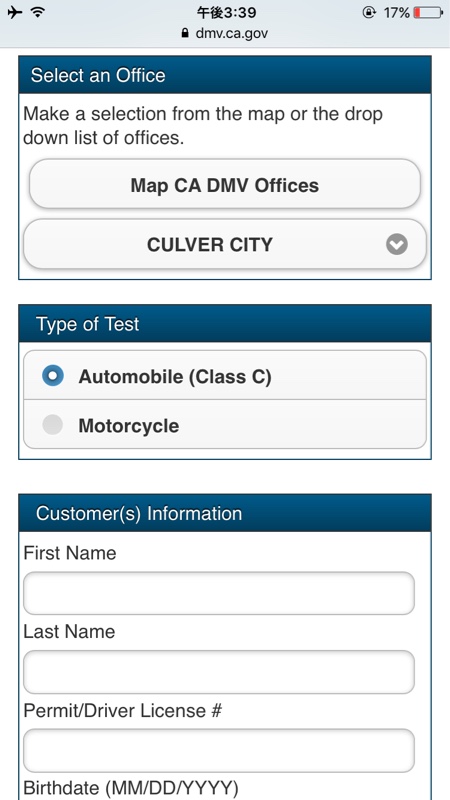Focus the First Name input field

coord(219,593)
